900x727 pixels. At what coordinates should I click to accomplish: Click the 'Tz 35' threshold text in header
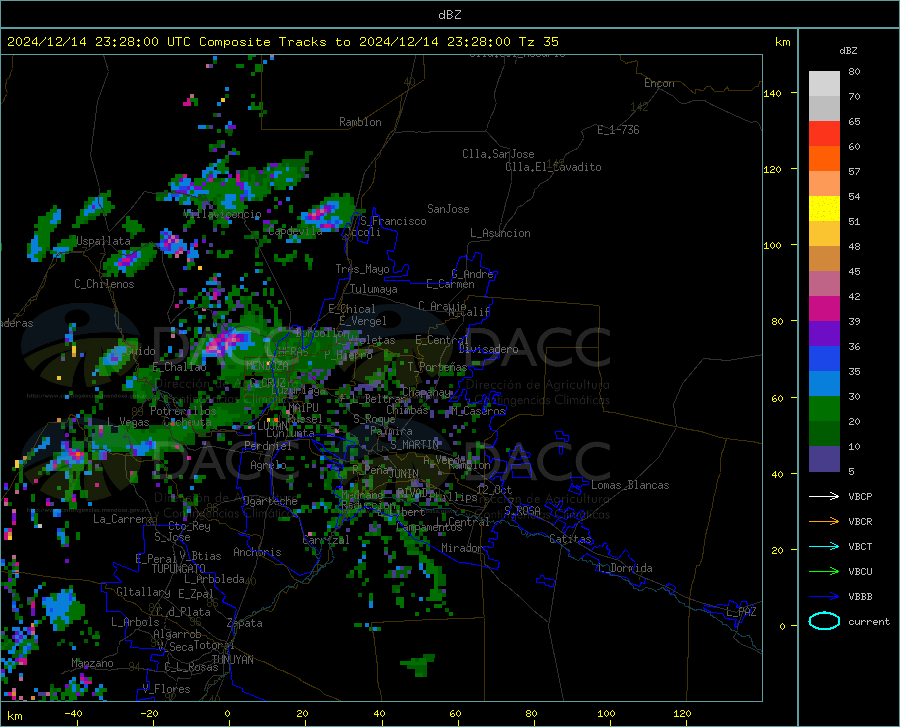[x=538, y=42]
